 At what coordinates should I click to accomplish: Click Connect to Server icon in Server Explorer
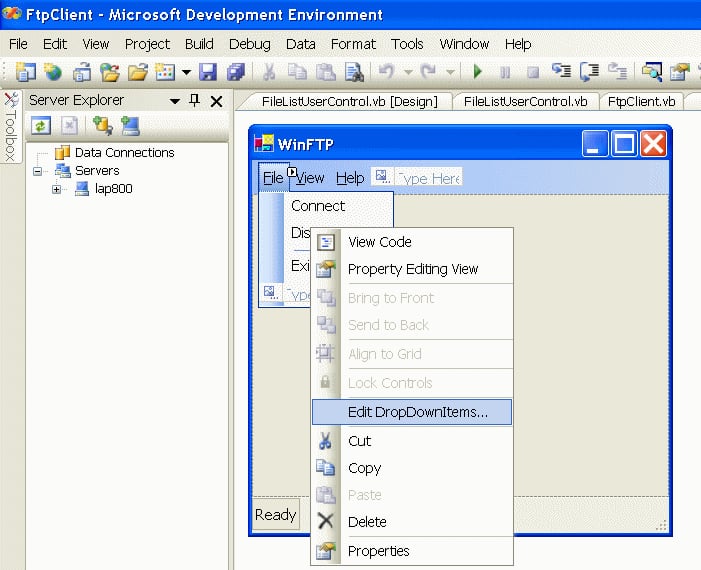(x=130, y=126)
